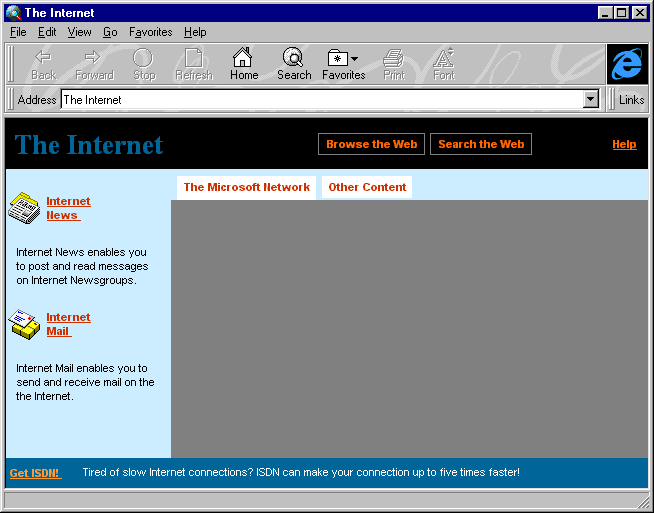Viewport: 654px width, 513px height.
Task: Click the Internet Mail envelope icon
Action: 24,324
